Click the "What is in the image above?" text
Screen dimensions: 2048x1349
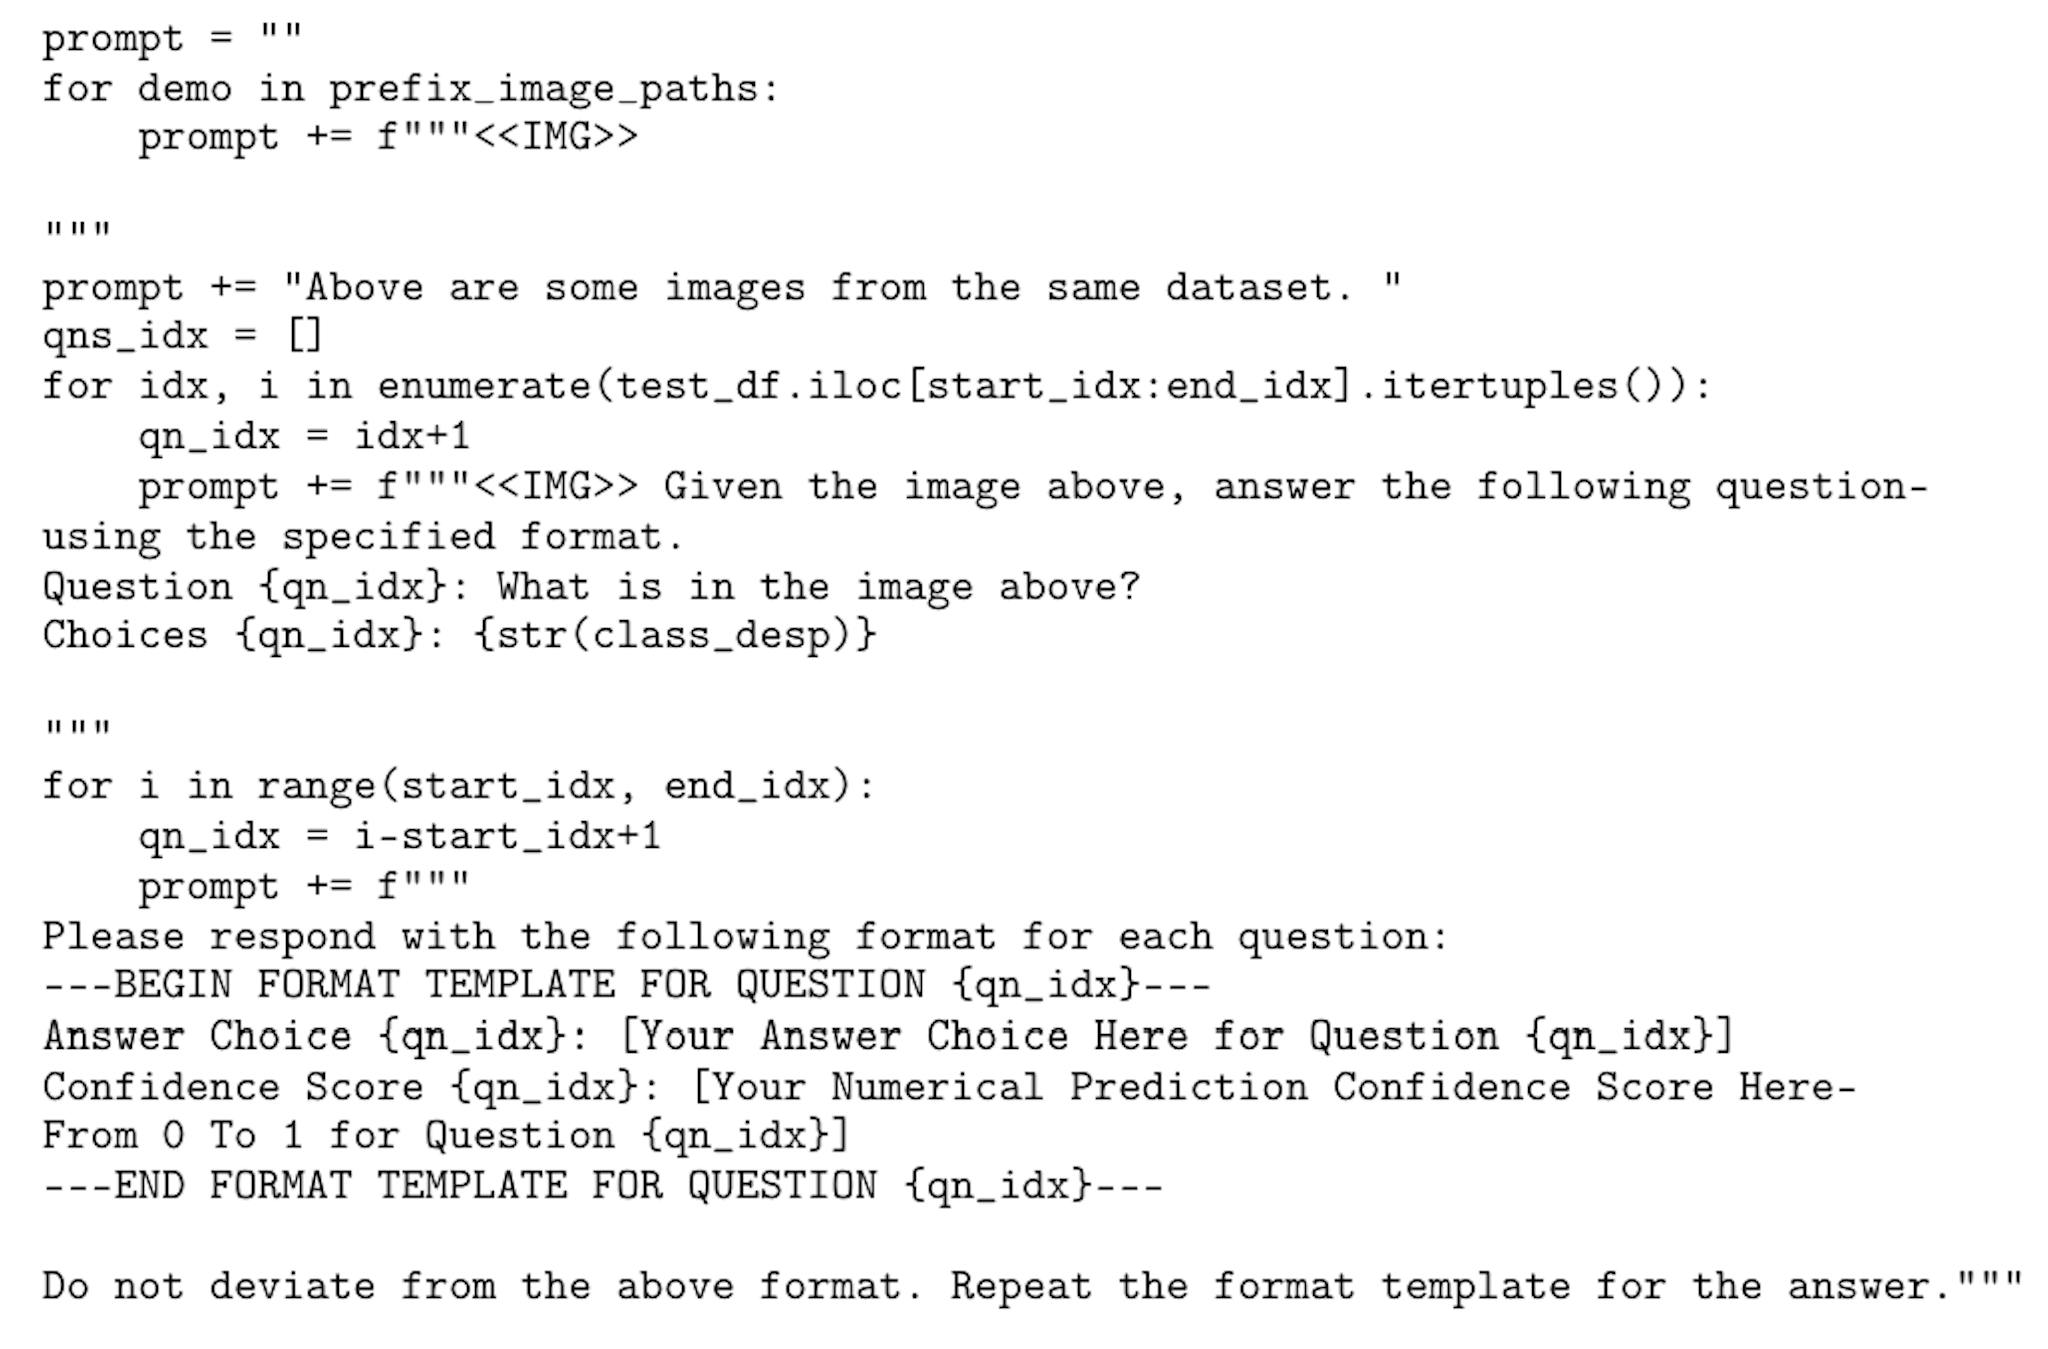818,586
